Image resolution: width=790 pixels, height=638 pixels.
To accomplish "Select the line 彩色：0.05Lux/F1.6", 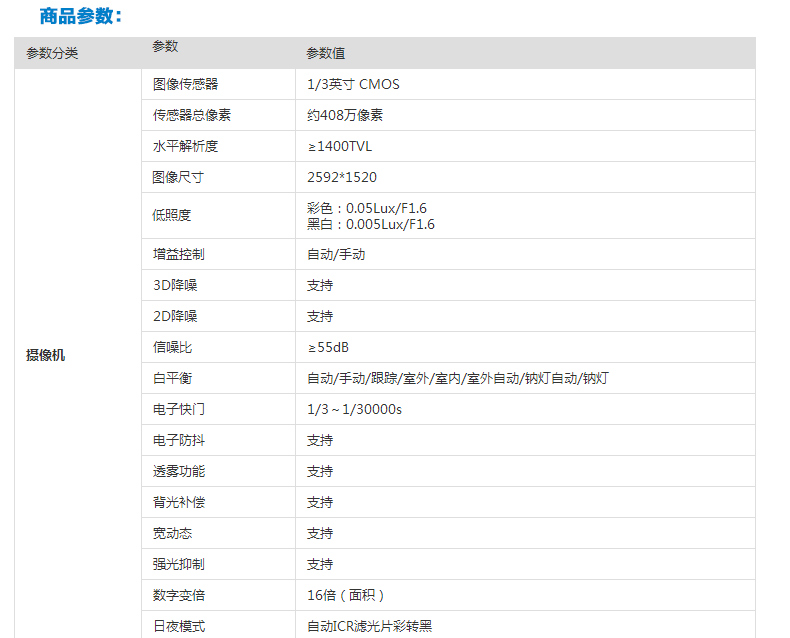I will 366,208.
